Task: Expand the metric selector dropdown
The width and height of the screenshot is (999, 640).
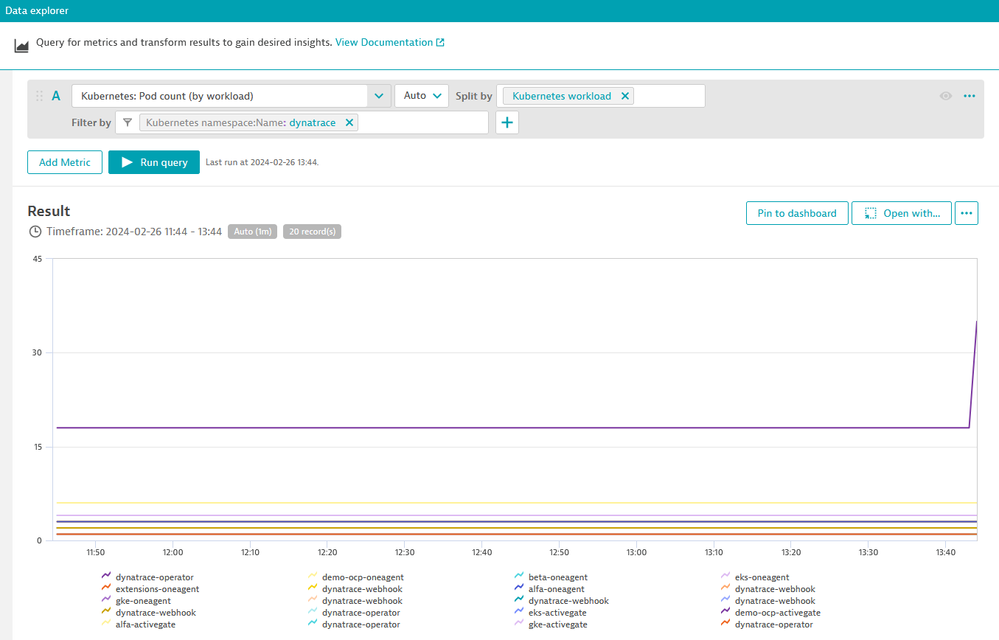Action: pos(379,96)
